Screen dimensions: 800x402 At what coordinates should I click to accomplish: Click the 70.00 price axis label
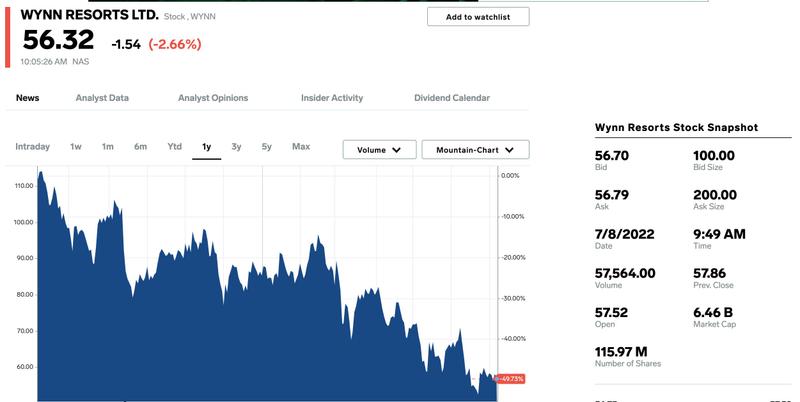[x=25, y=331]
